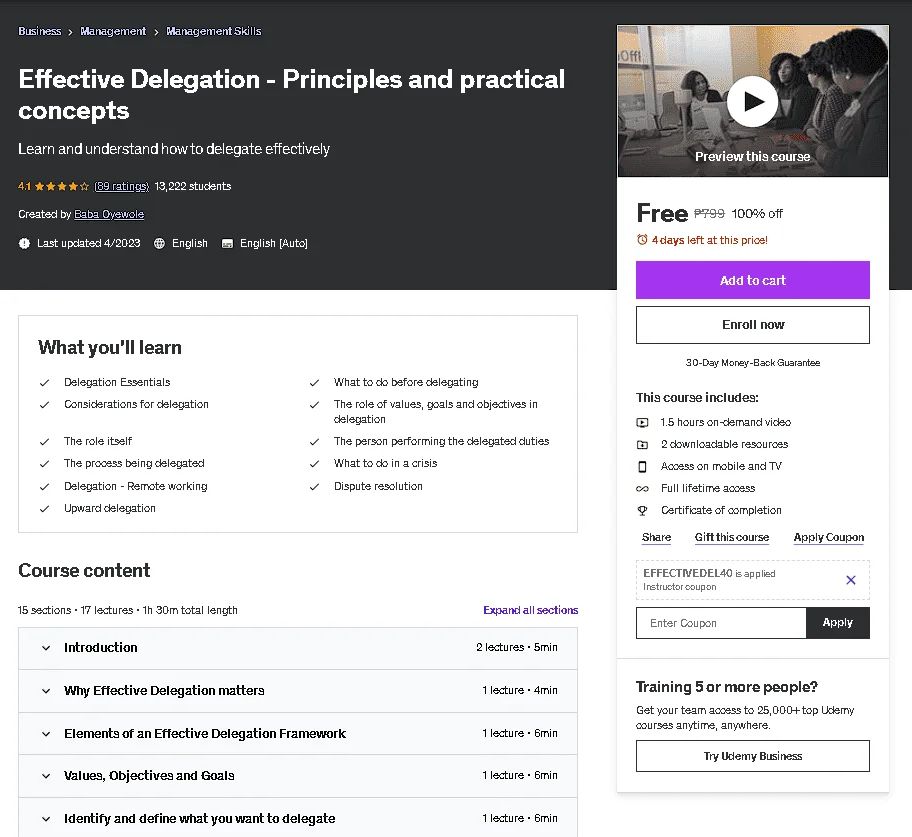The width and height of the screenshot is (912, 837).
Task: Focus the Enter Coupon field
Action: pos(721,623)
